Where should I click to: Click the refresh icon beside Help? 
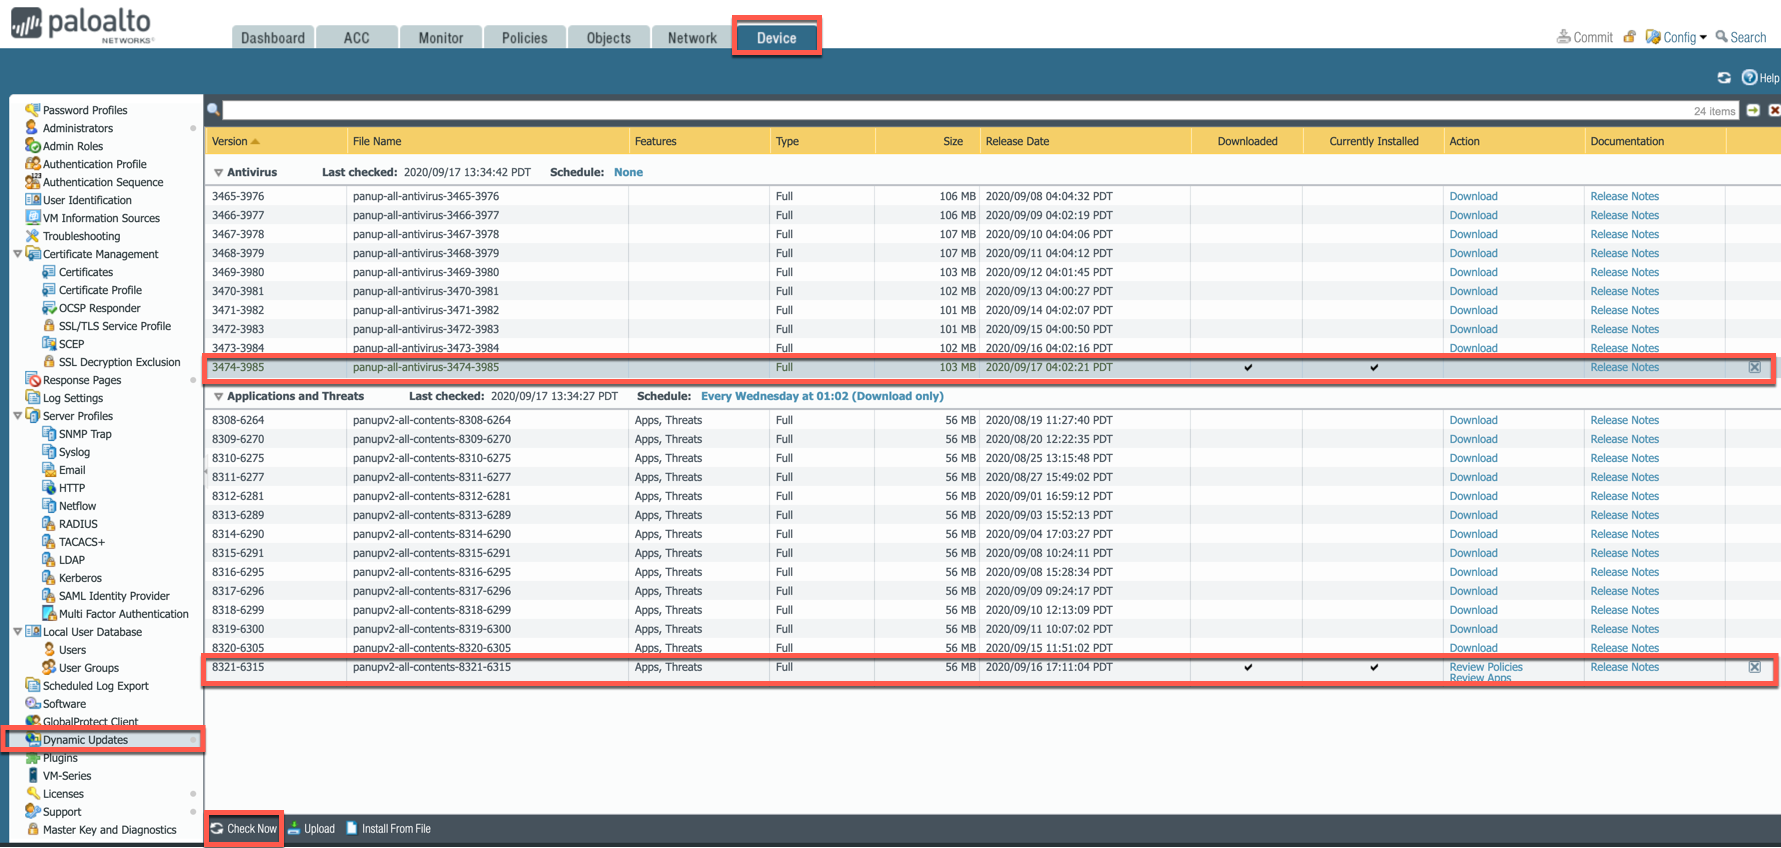(x=1724, y=78)
